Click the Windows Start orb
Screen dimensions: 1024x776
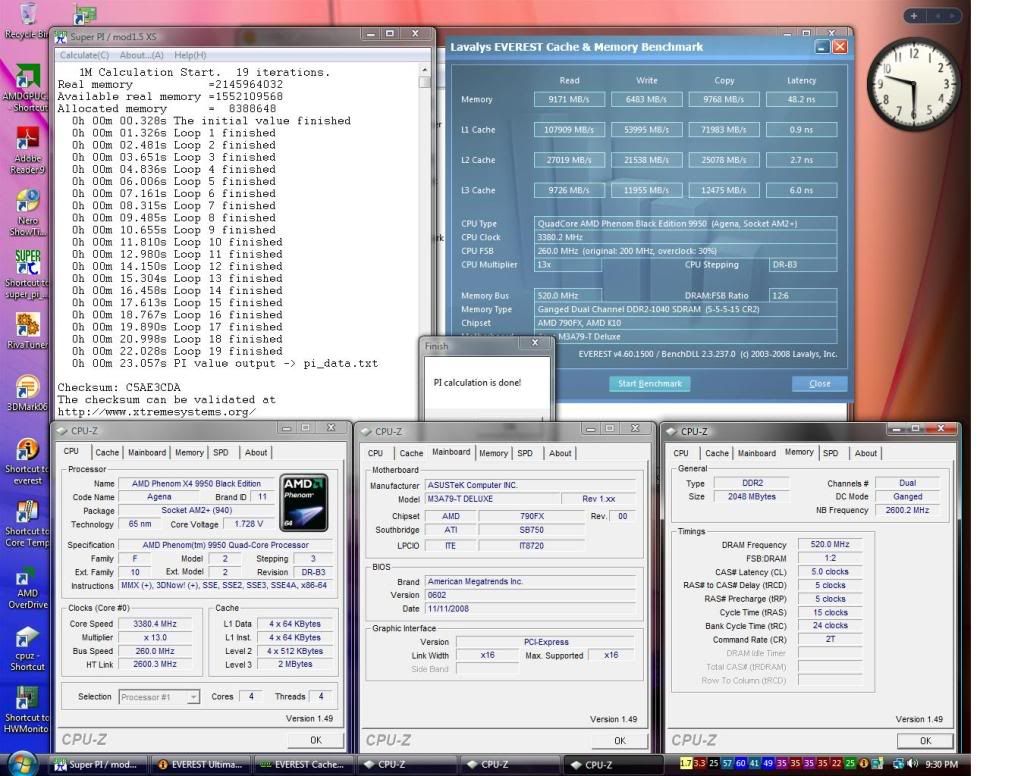point(22,764)
